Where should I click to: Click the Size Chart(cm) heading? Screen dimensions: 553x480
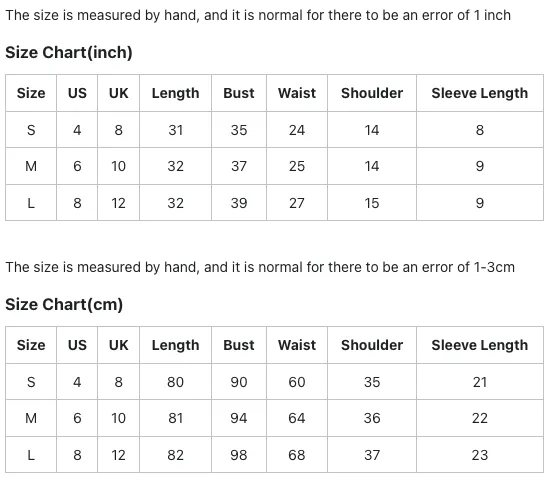(x=64, y=304)
